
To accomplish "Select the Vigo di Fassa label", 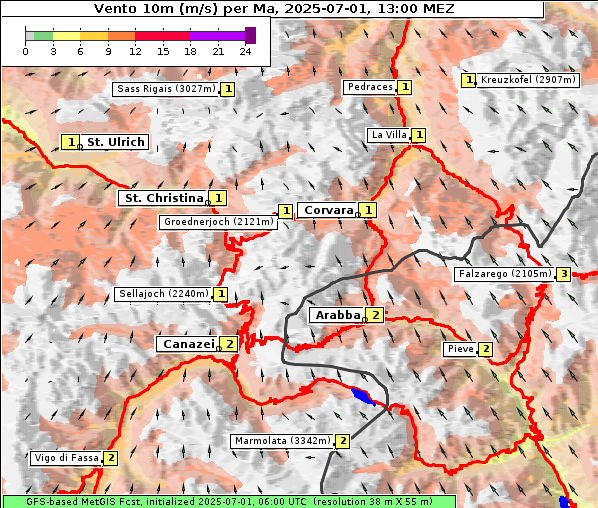I will [x=66, y=458].
